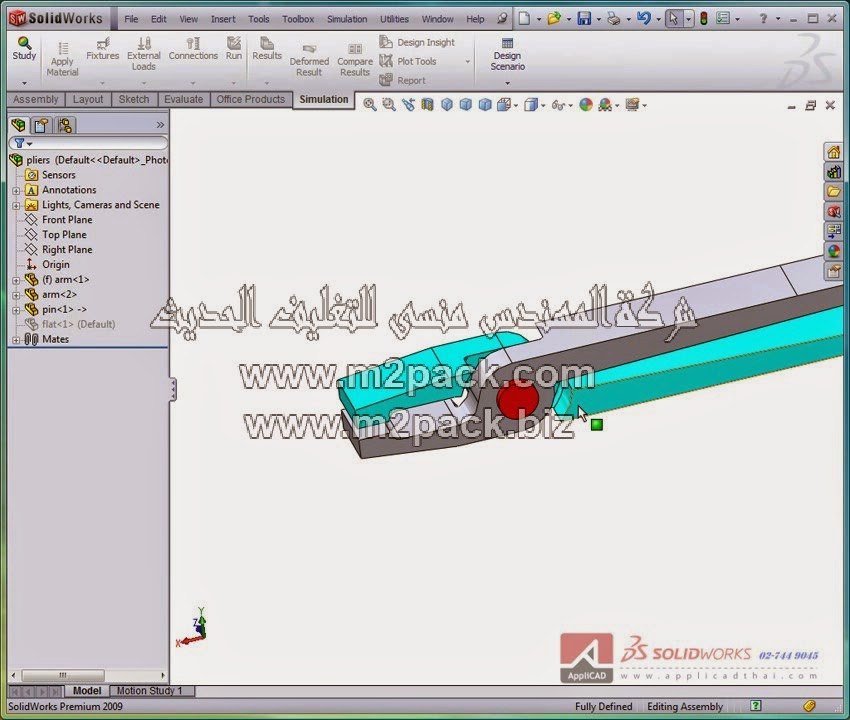Generate a Report
Image resolution: width=850 pixels, height=720 pixels.
click(402, 80)
